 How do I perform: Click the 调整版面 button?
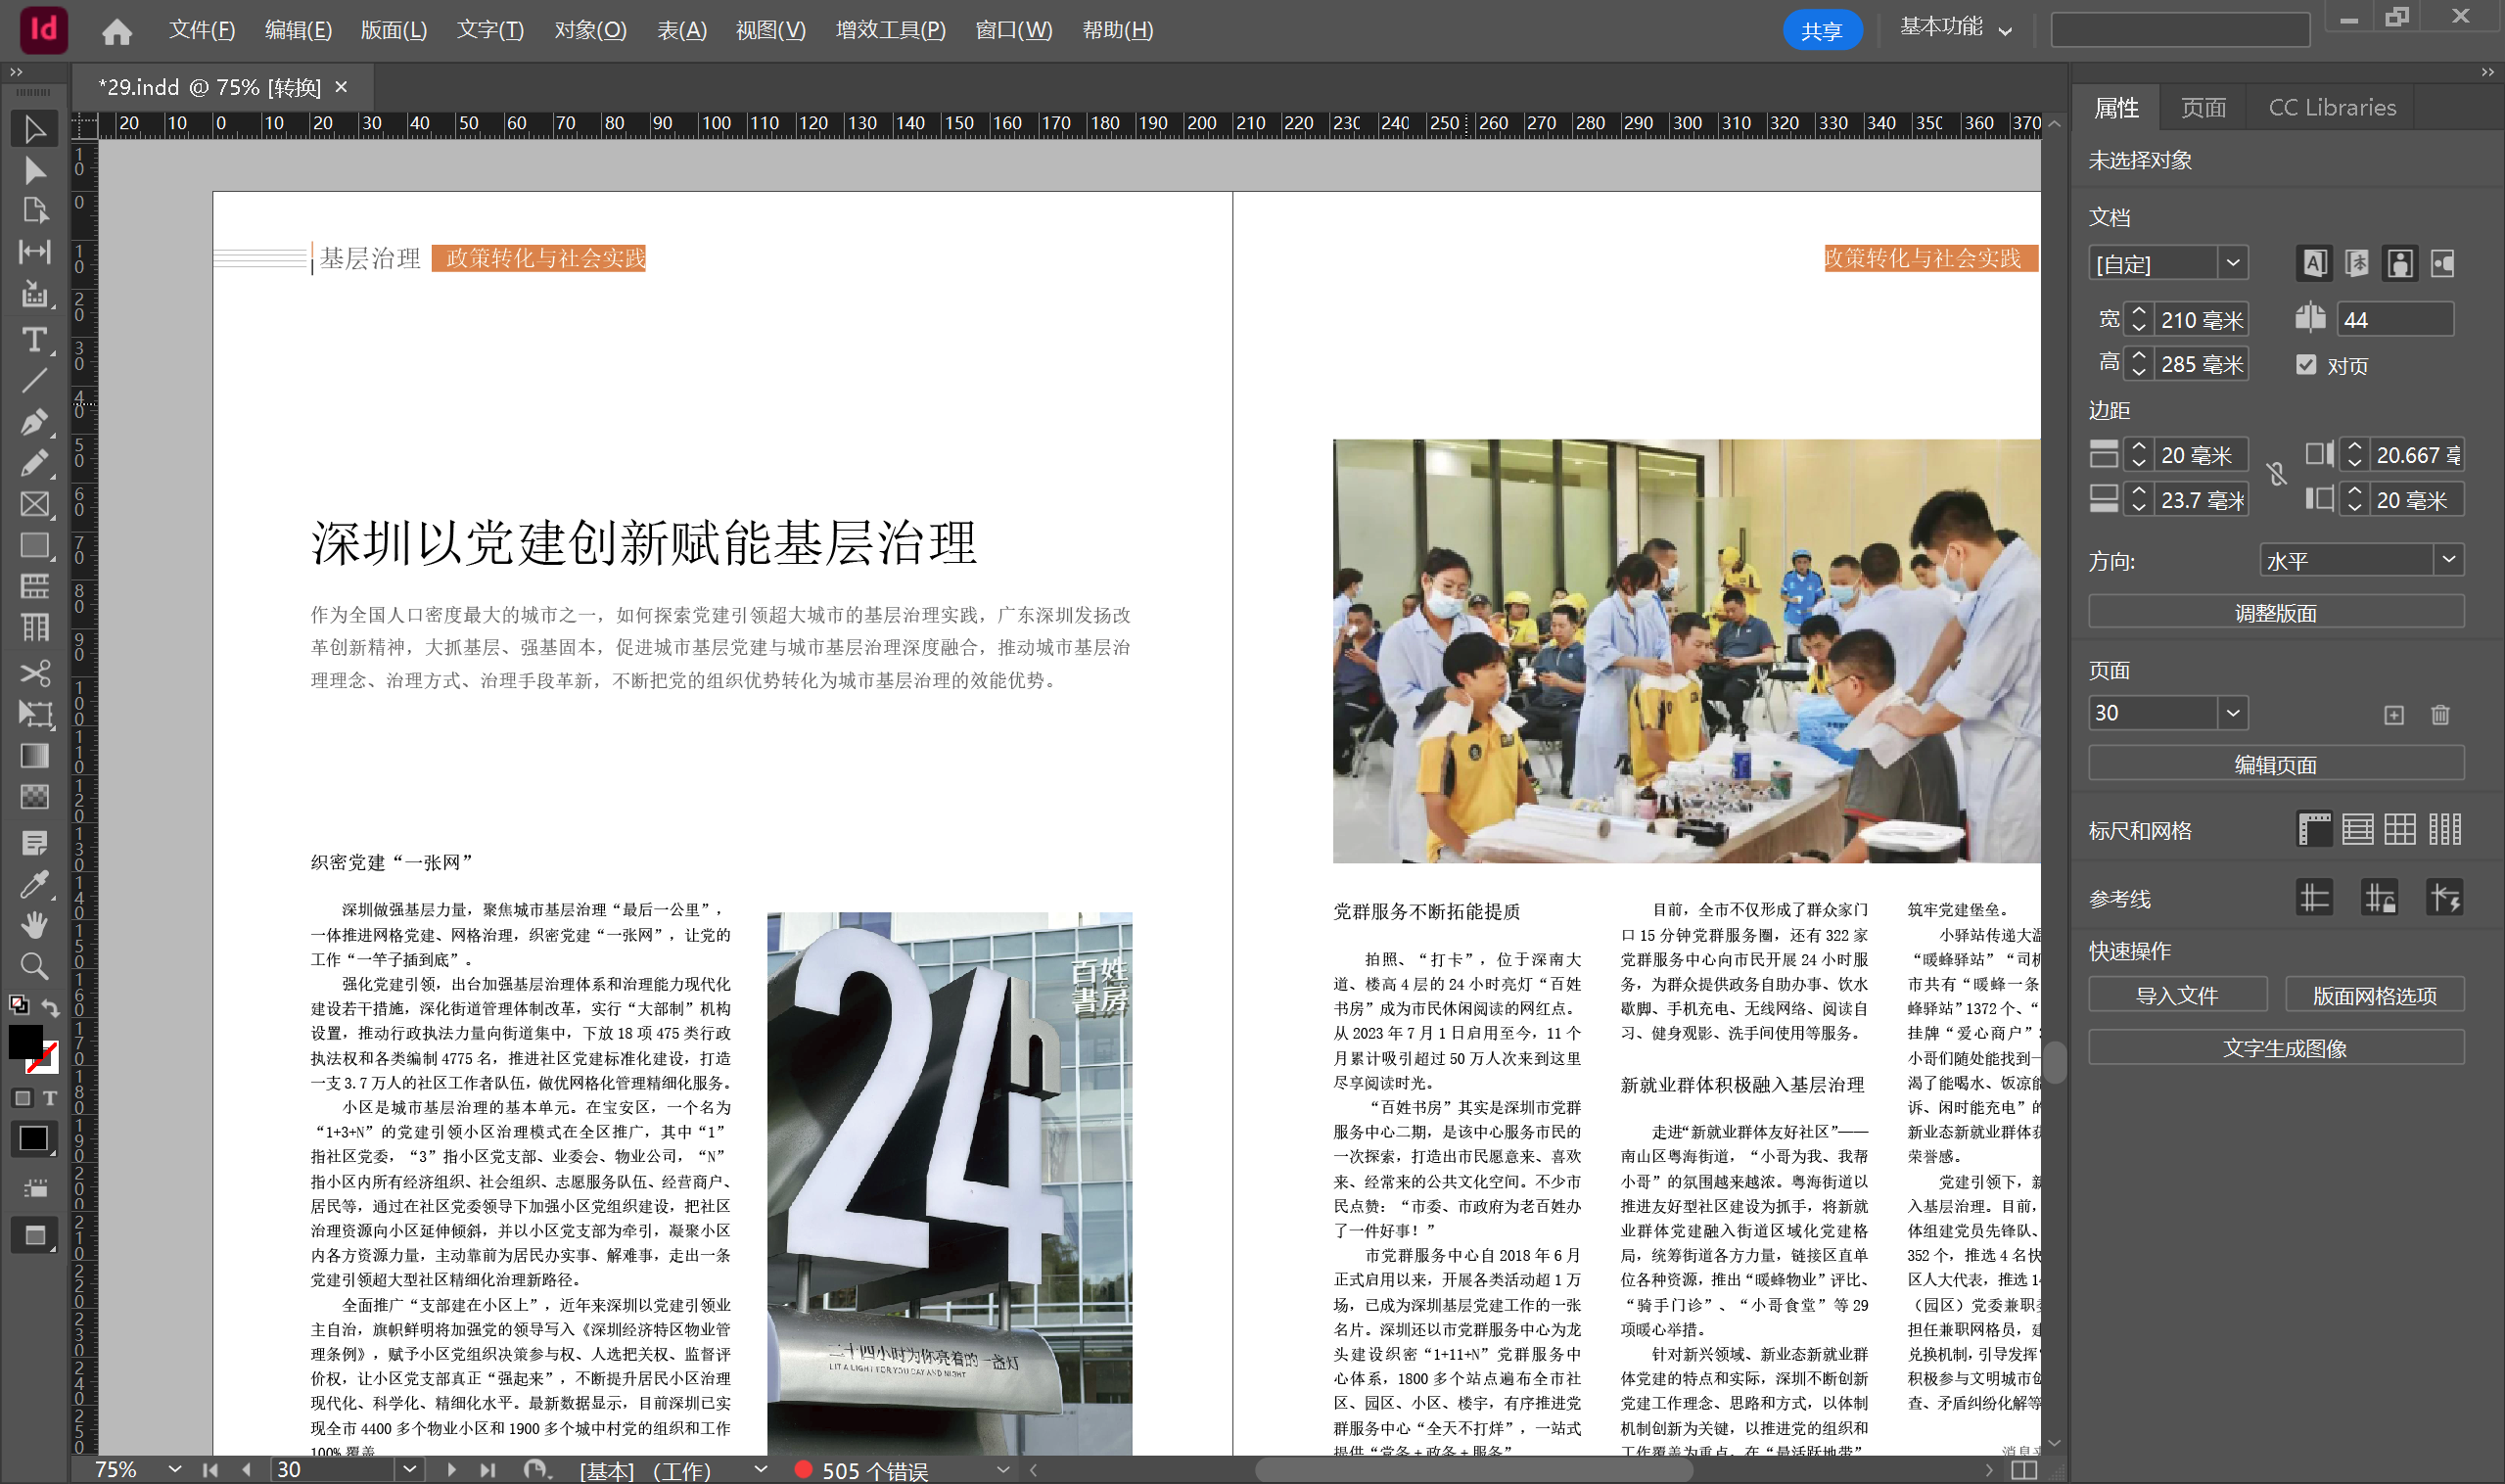click(x=2275, y=612)
